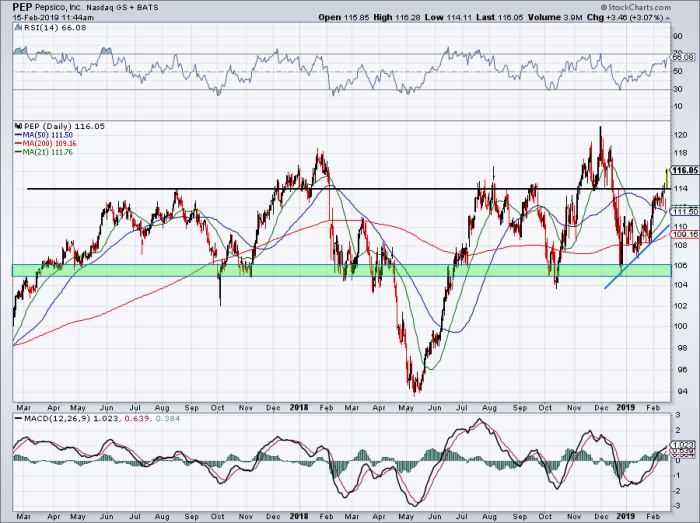
Task: Click the blue MA(50) 111.50 legend entry
Action: pyautogui.click(x=44, y=135)
